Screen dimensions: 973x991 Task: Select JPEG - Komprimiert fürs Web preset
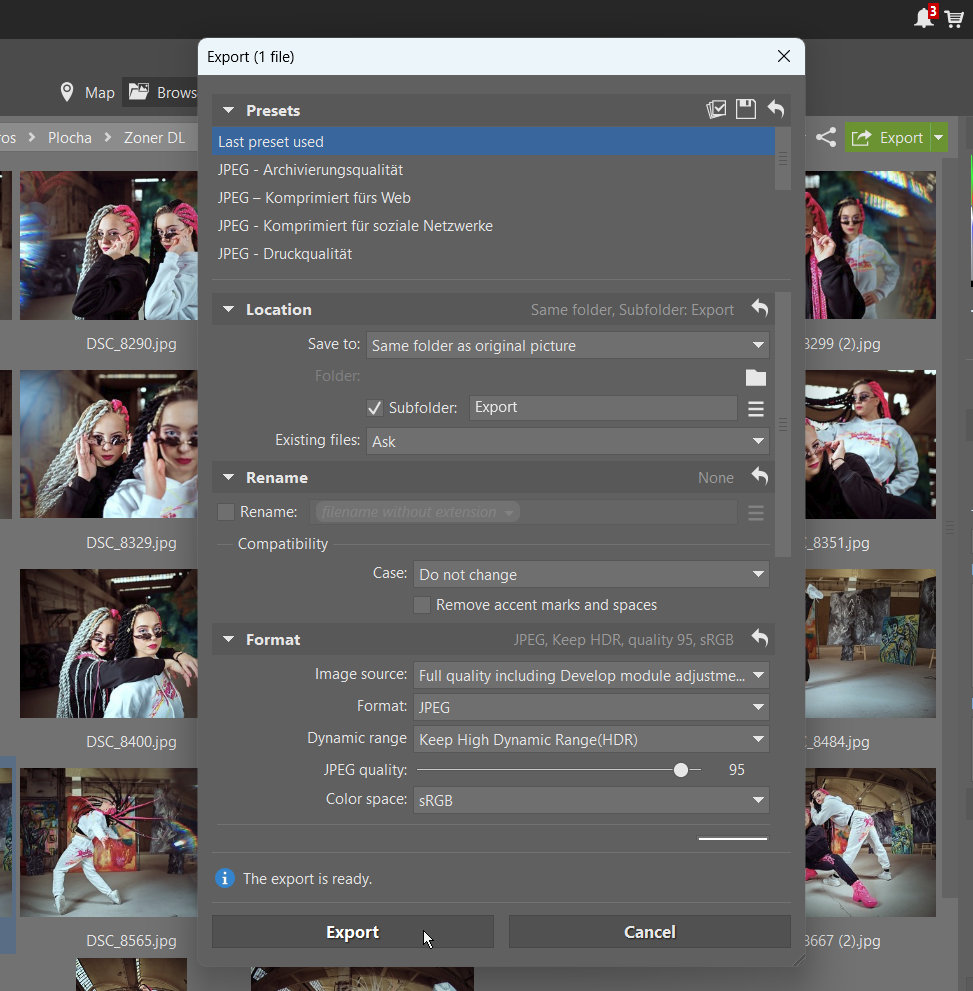click(x=314, y=198)
